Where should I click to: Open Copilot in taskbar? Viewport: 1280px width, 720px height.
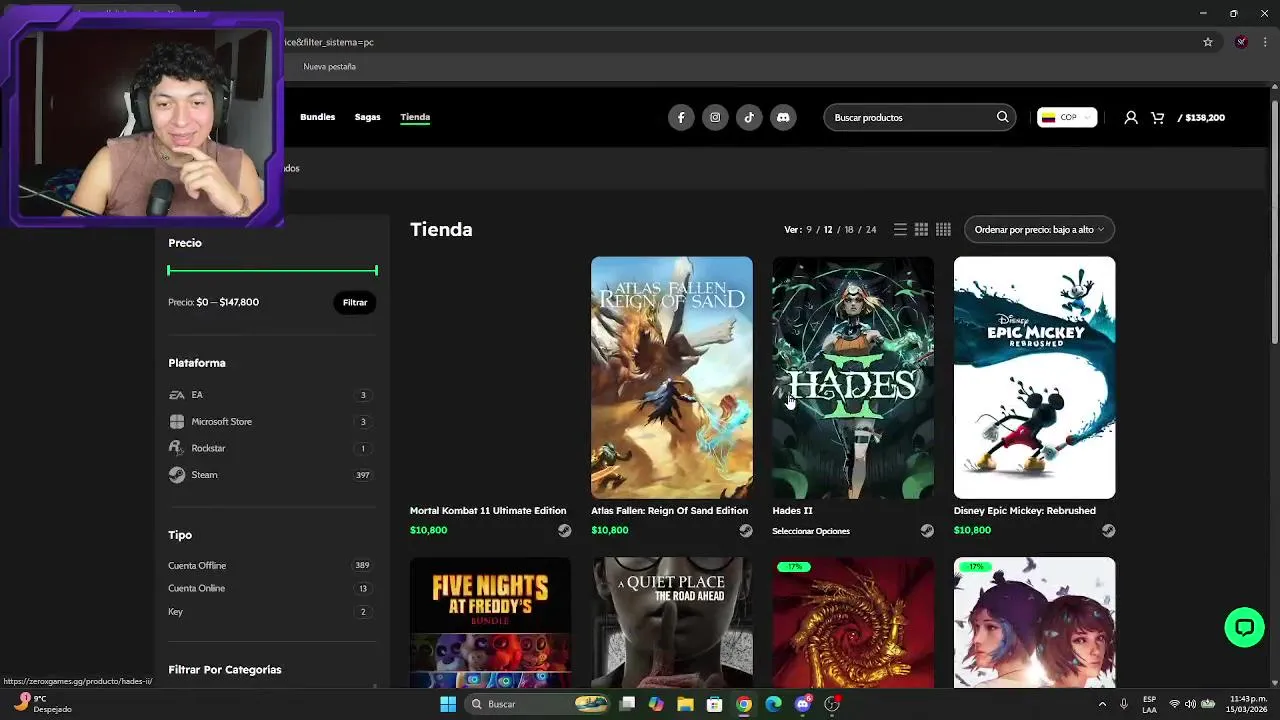pos(656,704)
